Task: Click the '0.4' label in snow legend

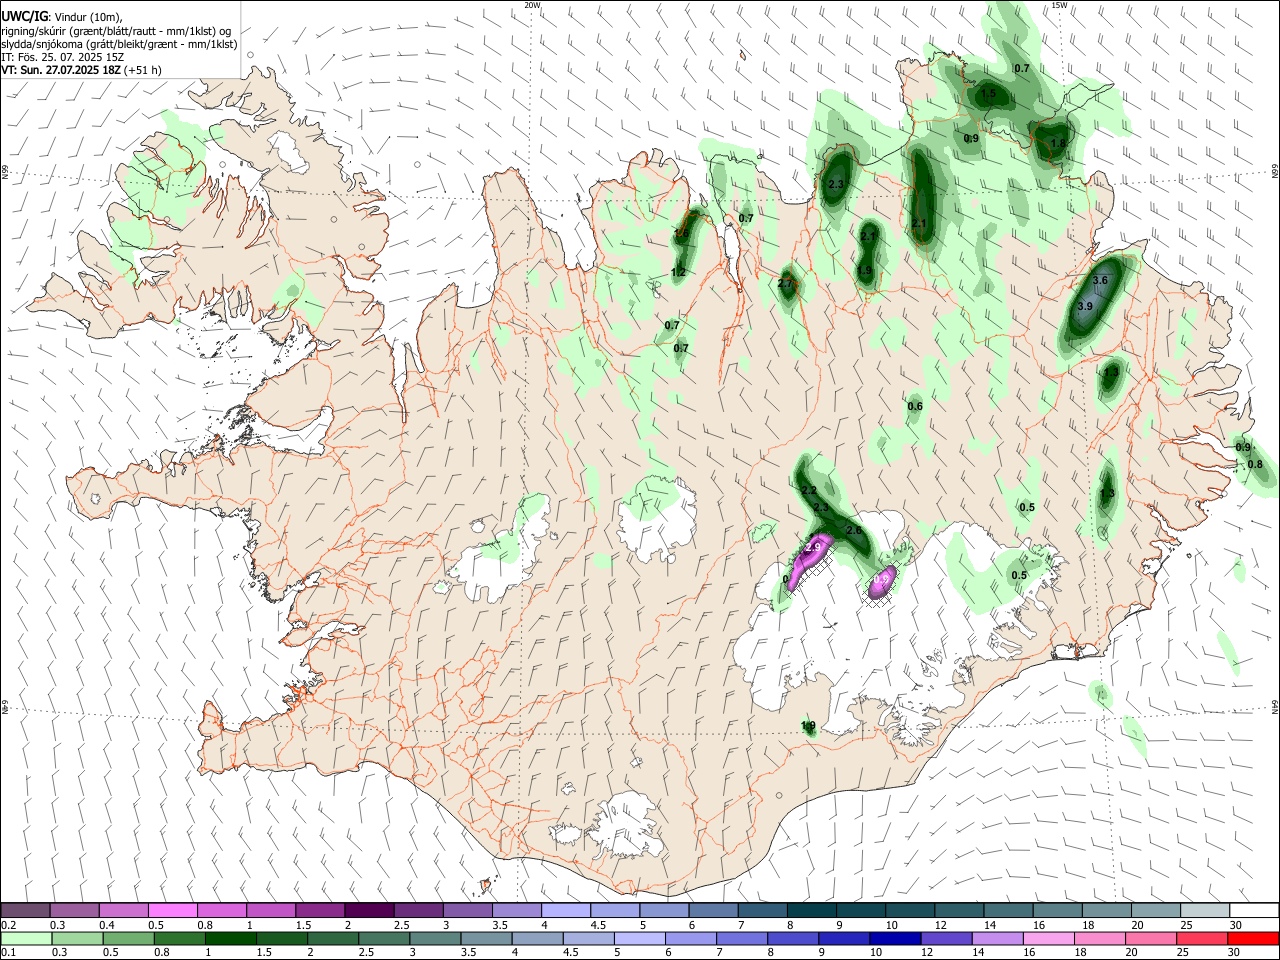Action: pyautogui.click(x=107, y=925)
